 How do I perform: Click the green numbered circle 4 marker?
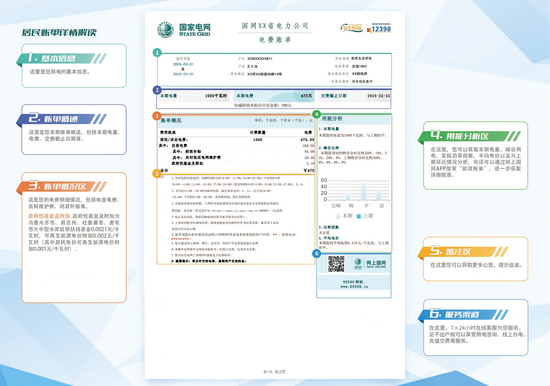(x=316, y=114)
